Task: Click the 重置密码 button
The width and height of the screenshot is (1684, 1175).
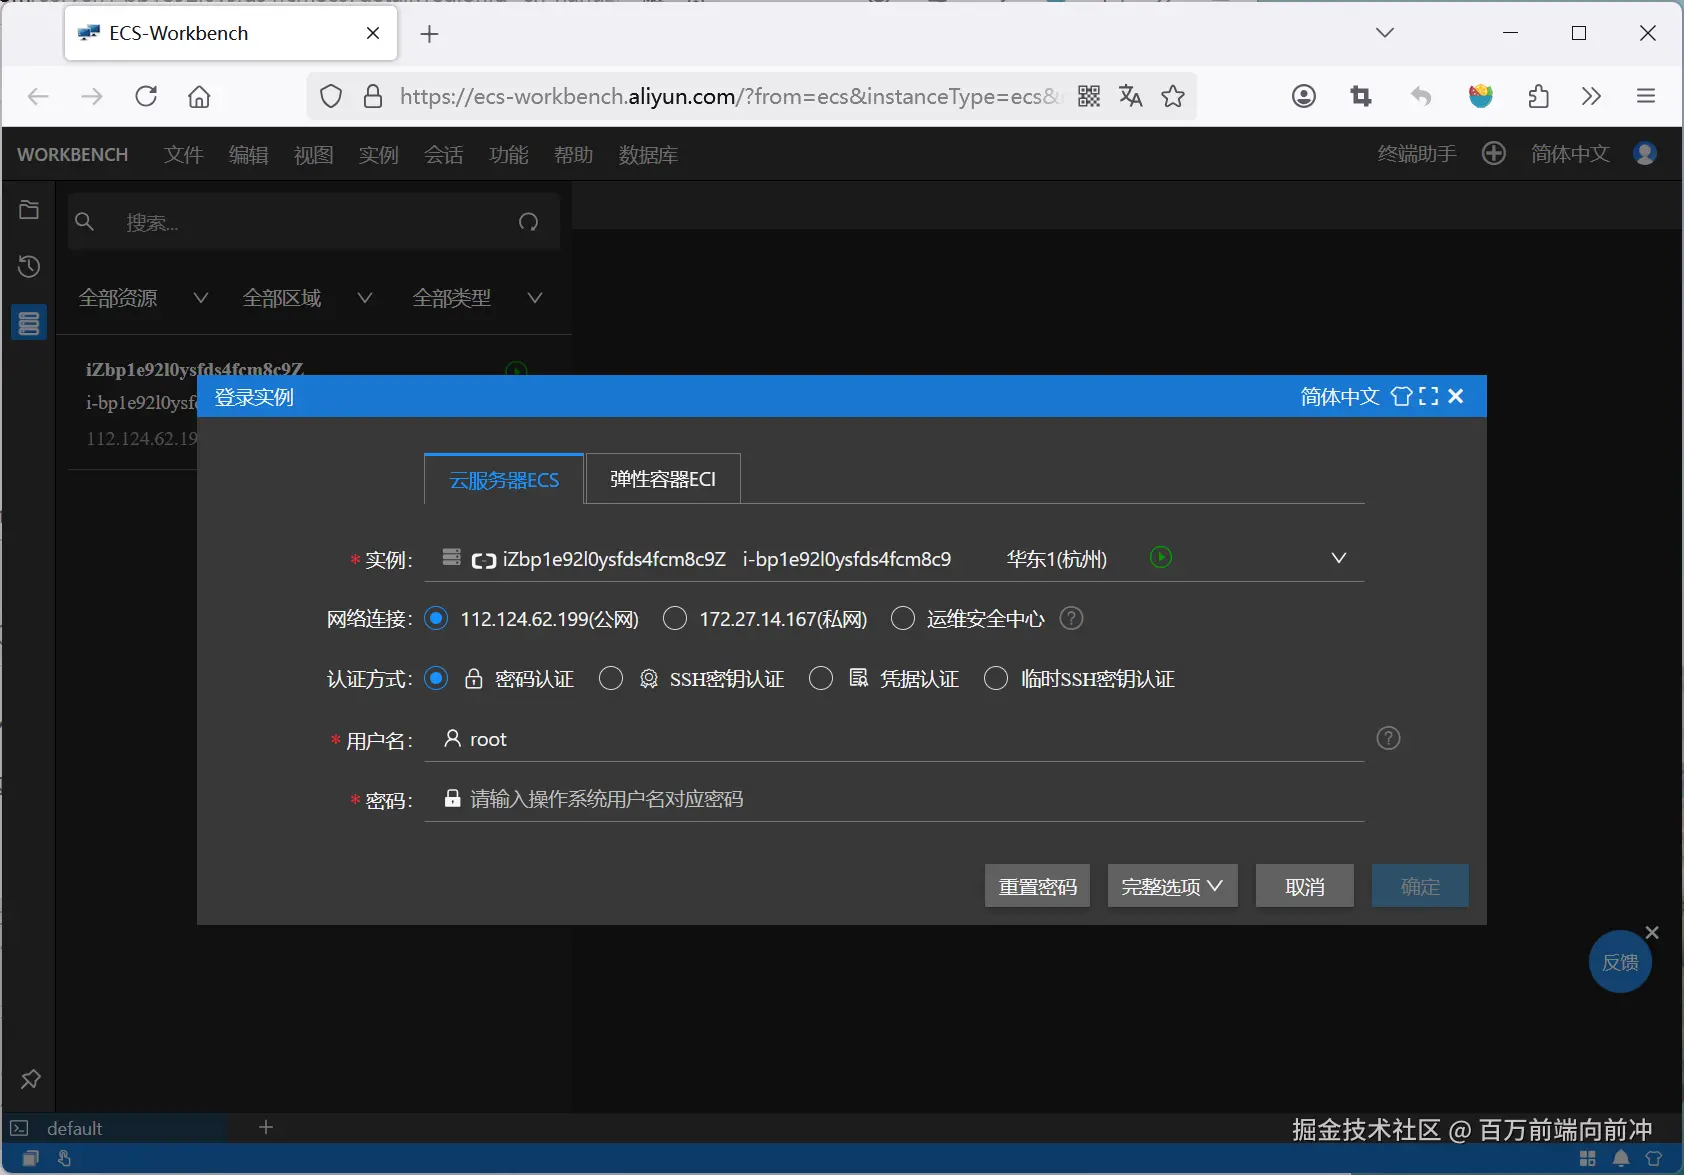Action: [1038, 886]
